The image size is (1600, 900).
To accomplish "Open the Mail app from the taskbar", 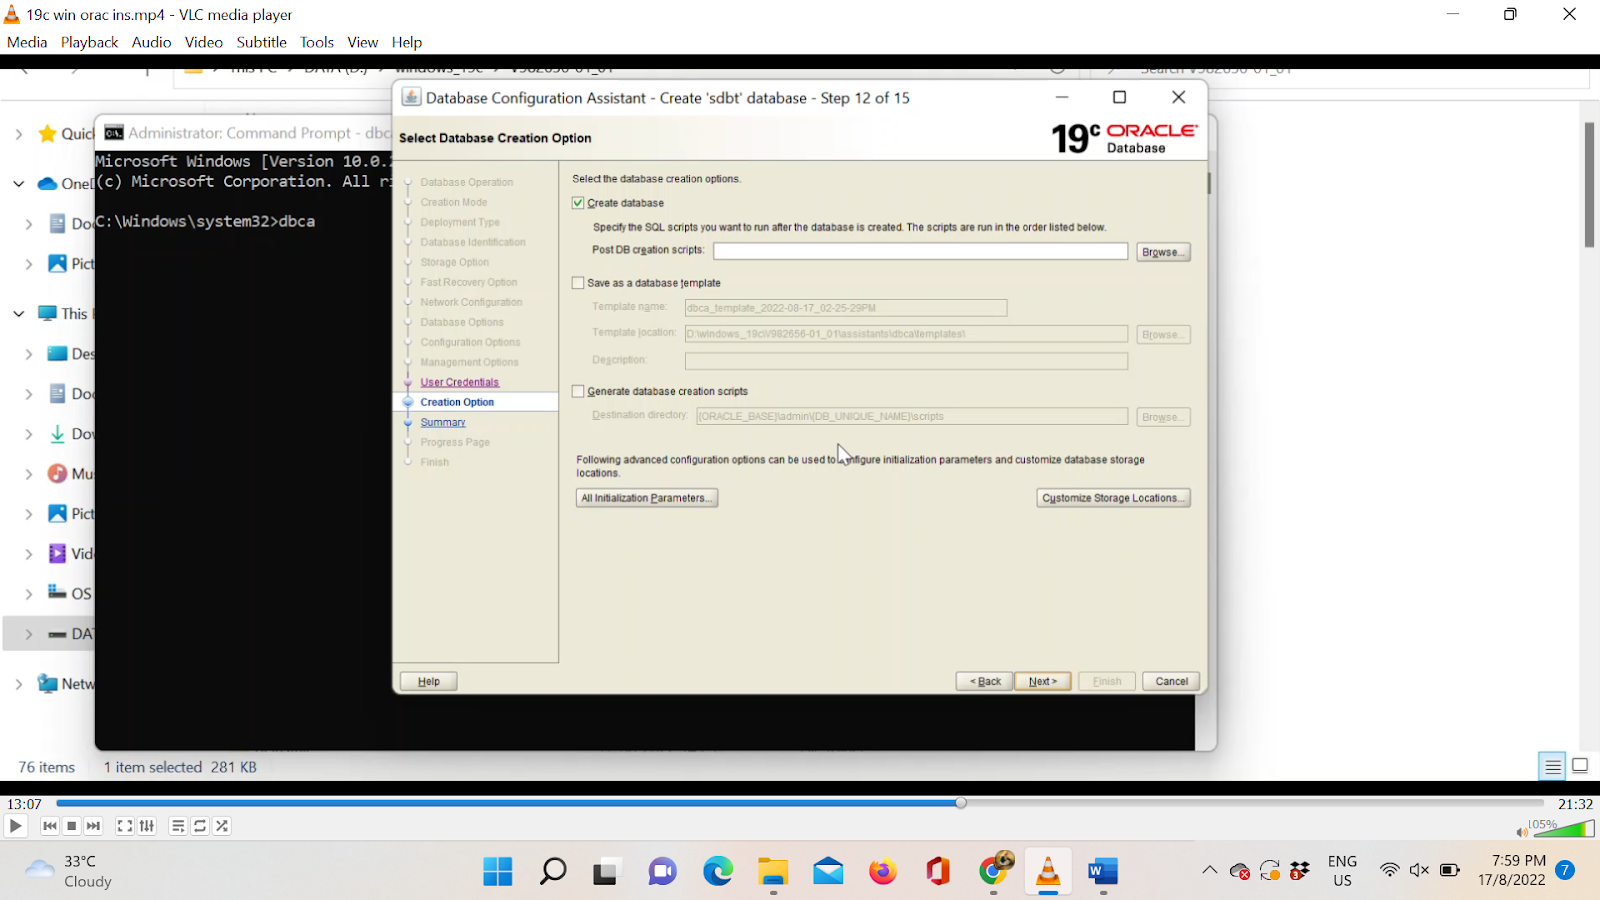I will [828, 872].
